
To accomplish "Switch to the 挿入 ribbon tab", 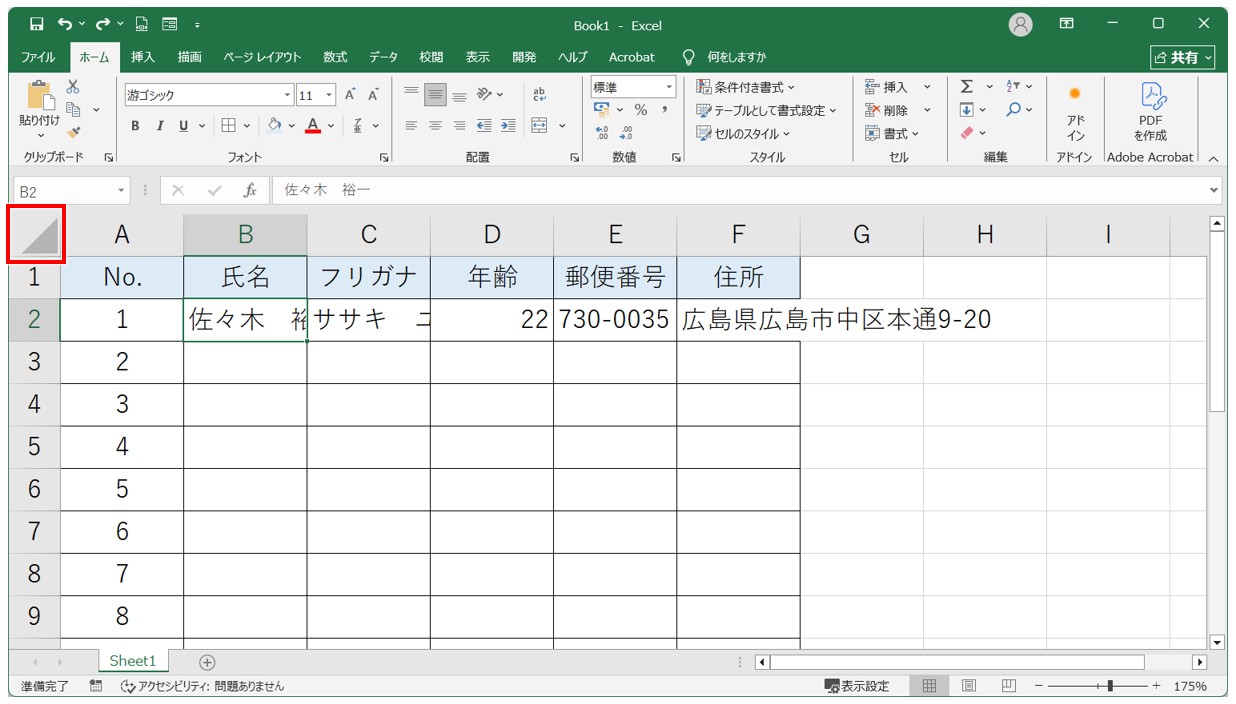I will tap(143, 57).
